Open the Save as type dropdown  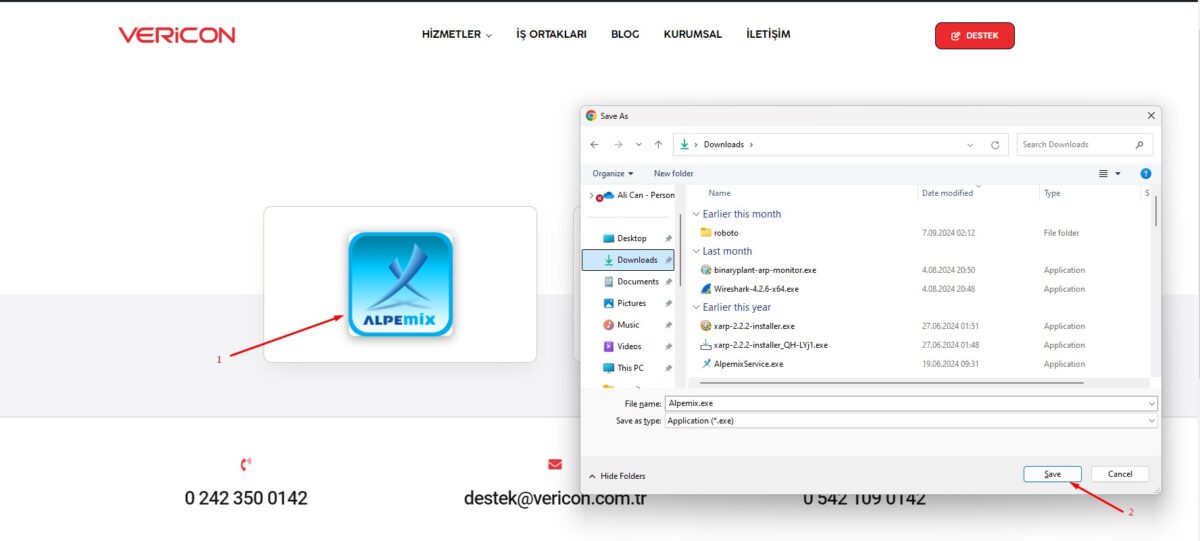911,421
